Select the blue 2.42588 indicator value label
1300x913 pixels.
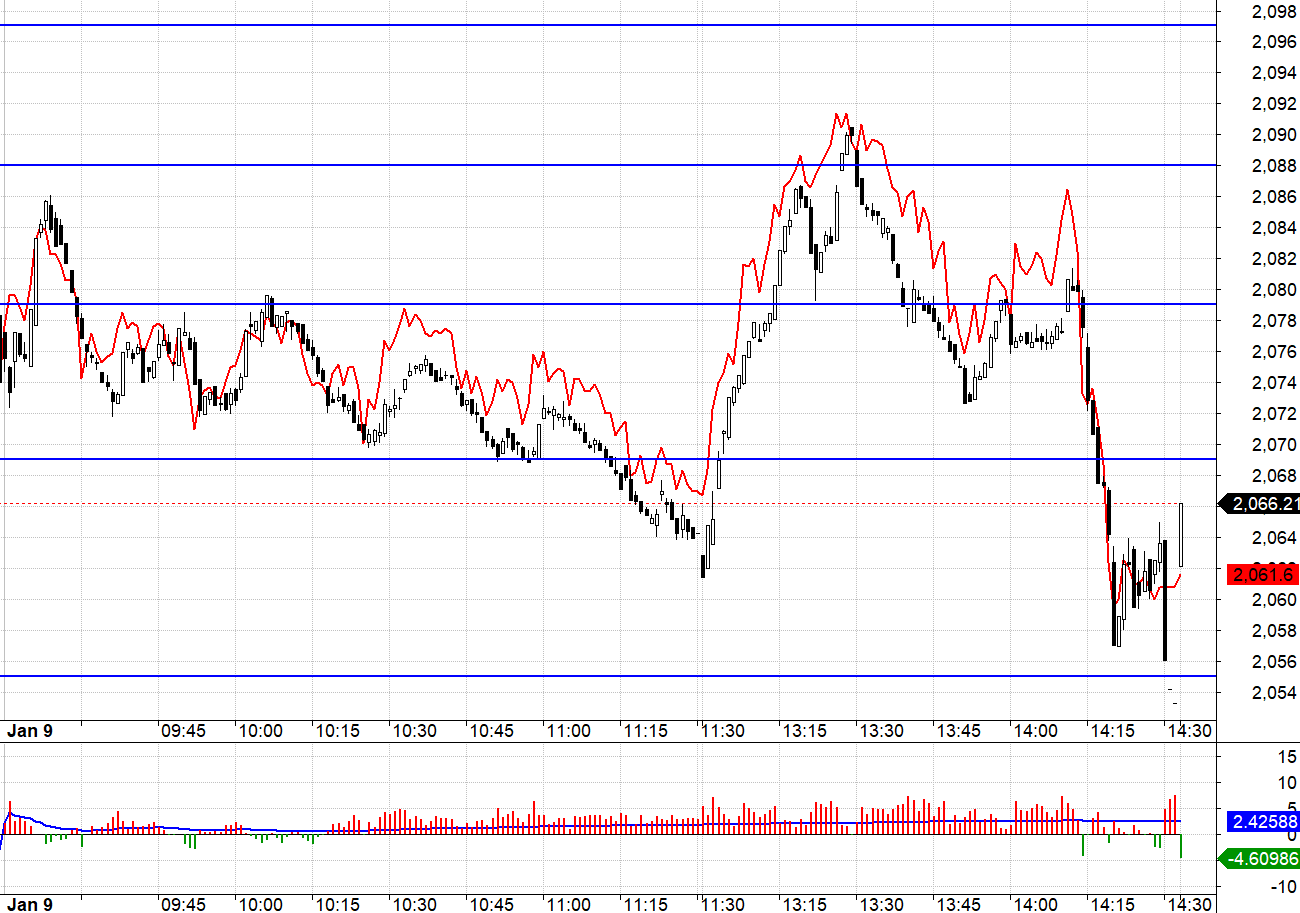click(1264, 821)
